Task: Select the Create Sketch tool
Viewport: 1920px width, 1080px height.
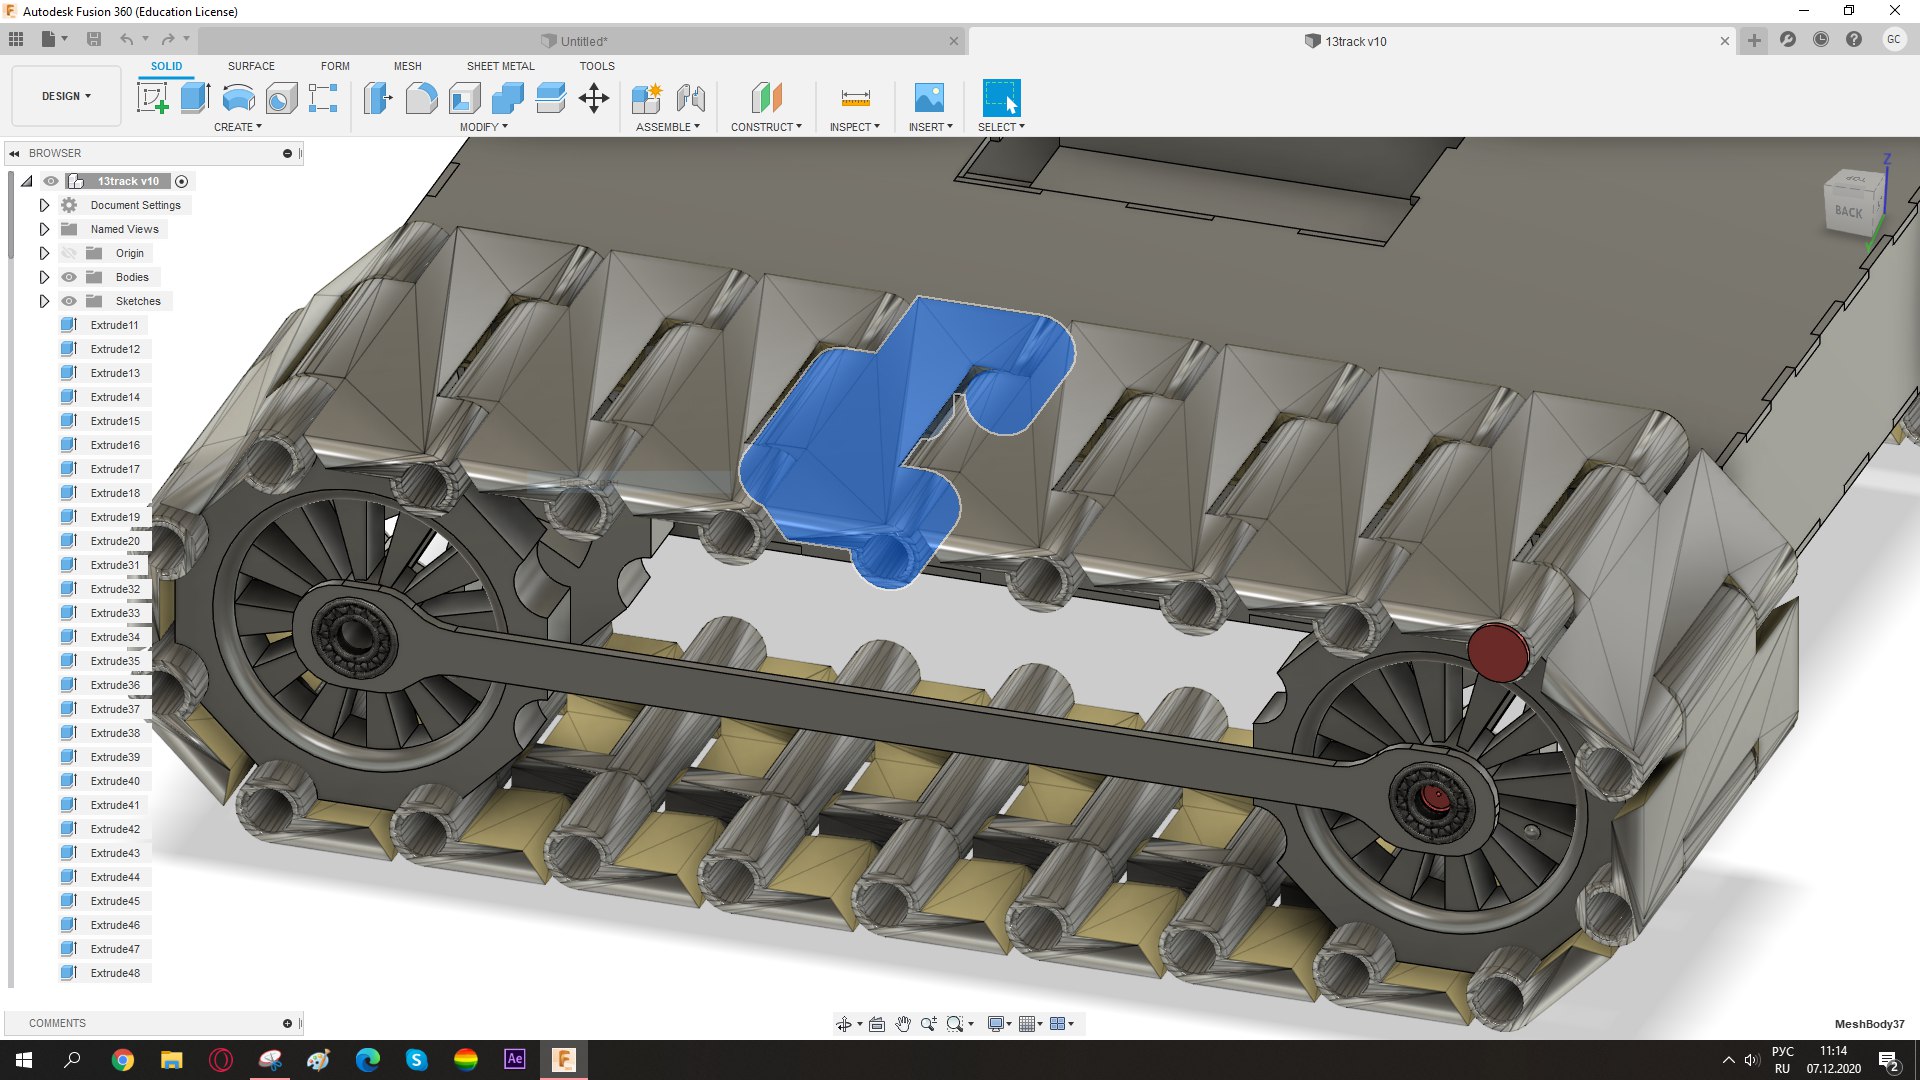Action: 152,98
